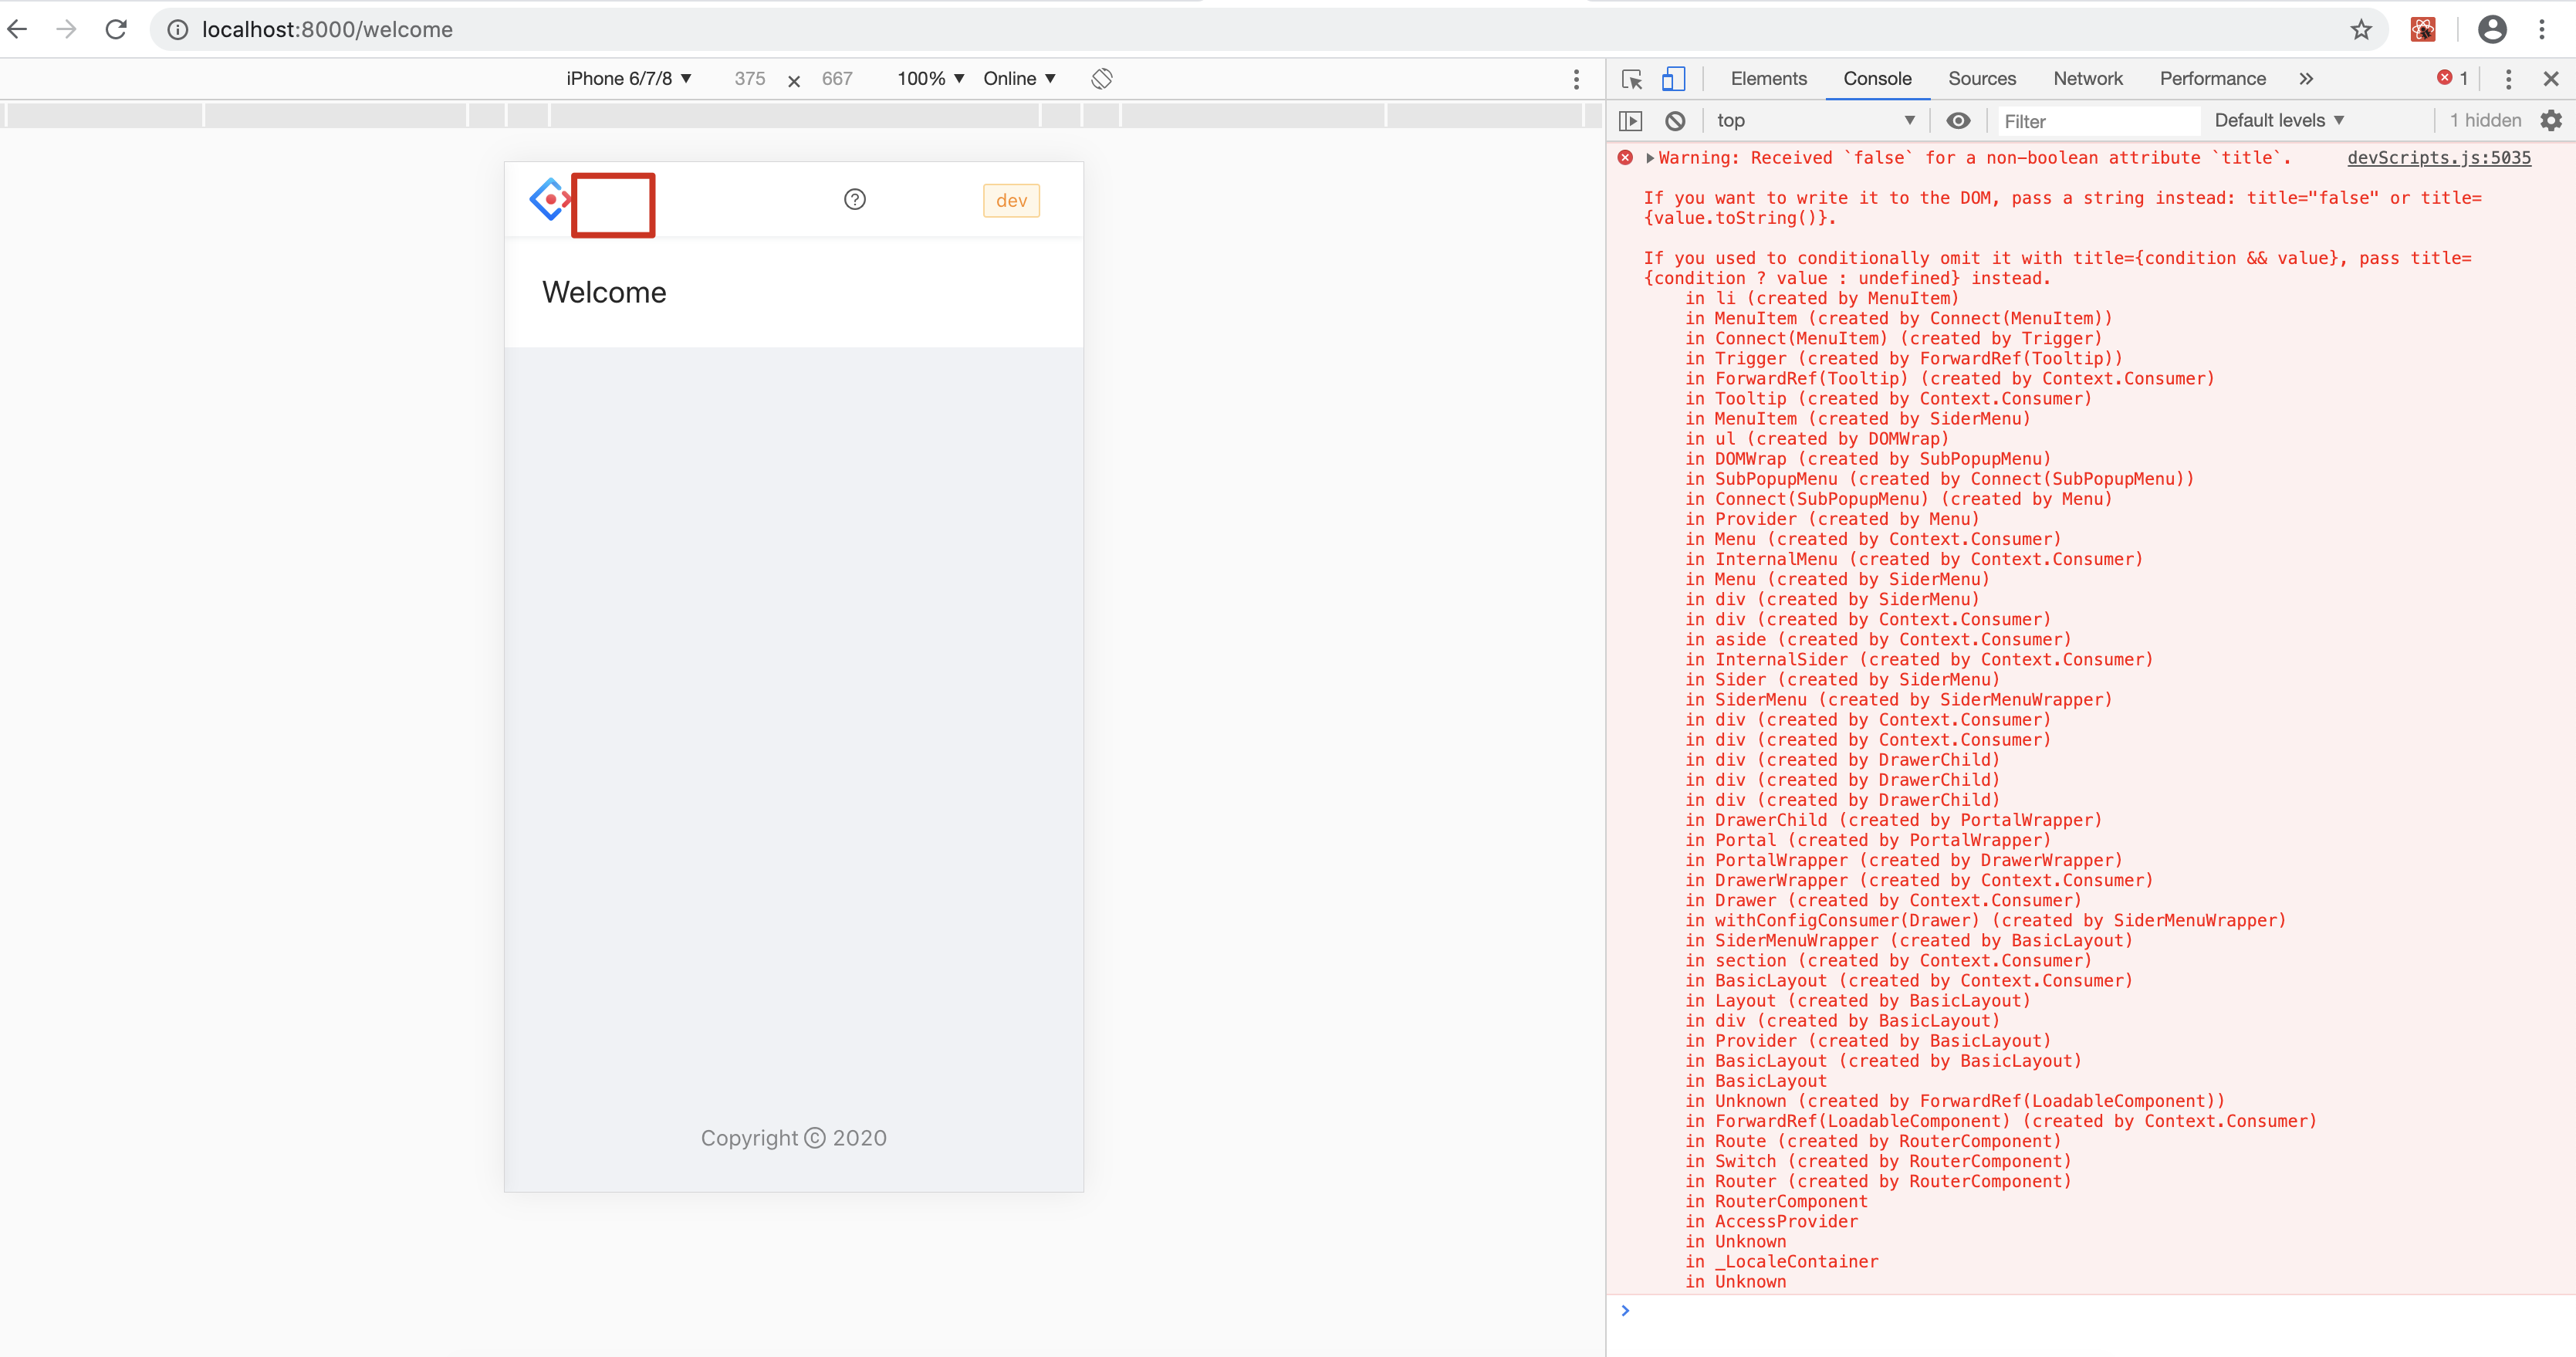2576x1357 pixels.
Task: Toggle the device toolbar
Action: (x=1672, y=78)
